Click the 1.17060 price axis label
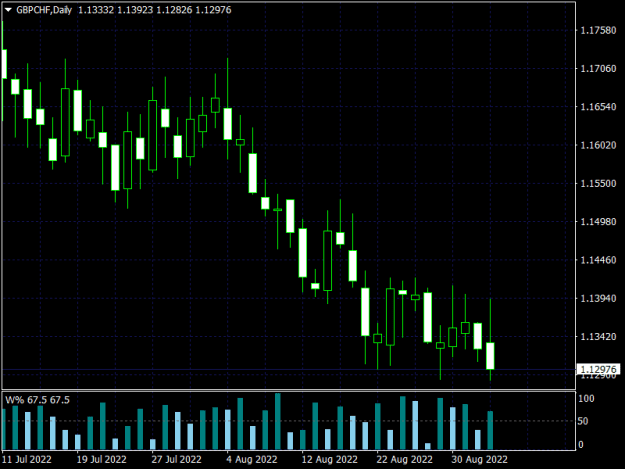 598,69
